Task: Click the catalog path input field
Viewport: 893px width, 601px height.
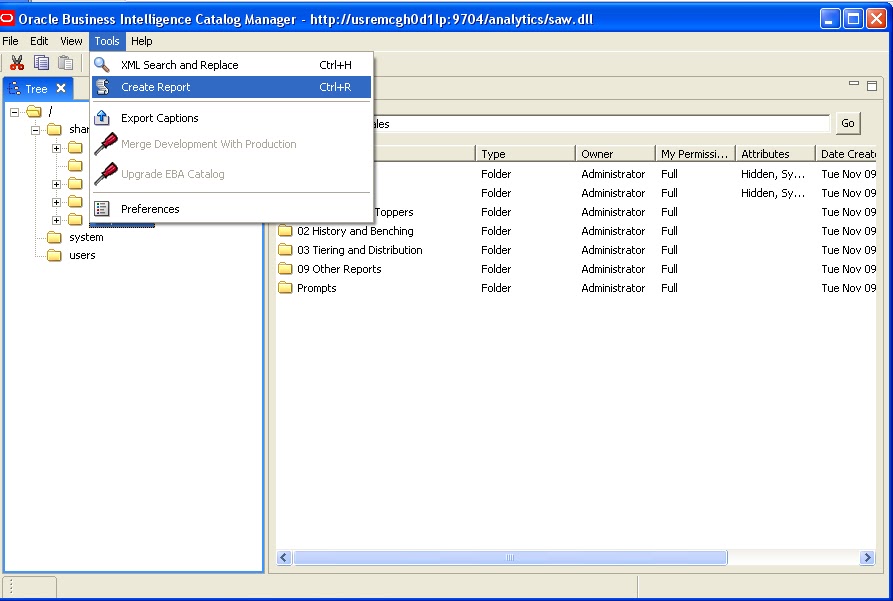Action: pyautogui.click(x=601, y=124)
